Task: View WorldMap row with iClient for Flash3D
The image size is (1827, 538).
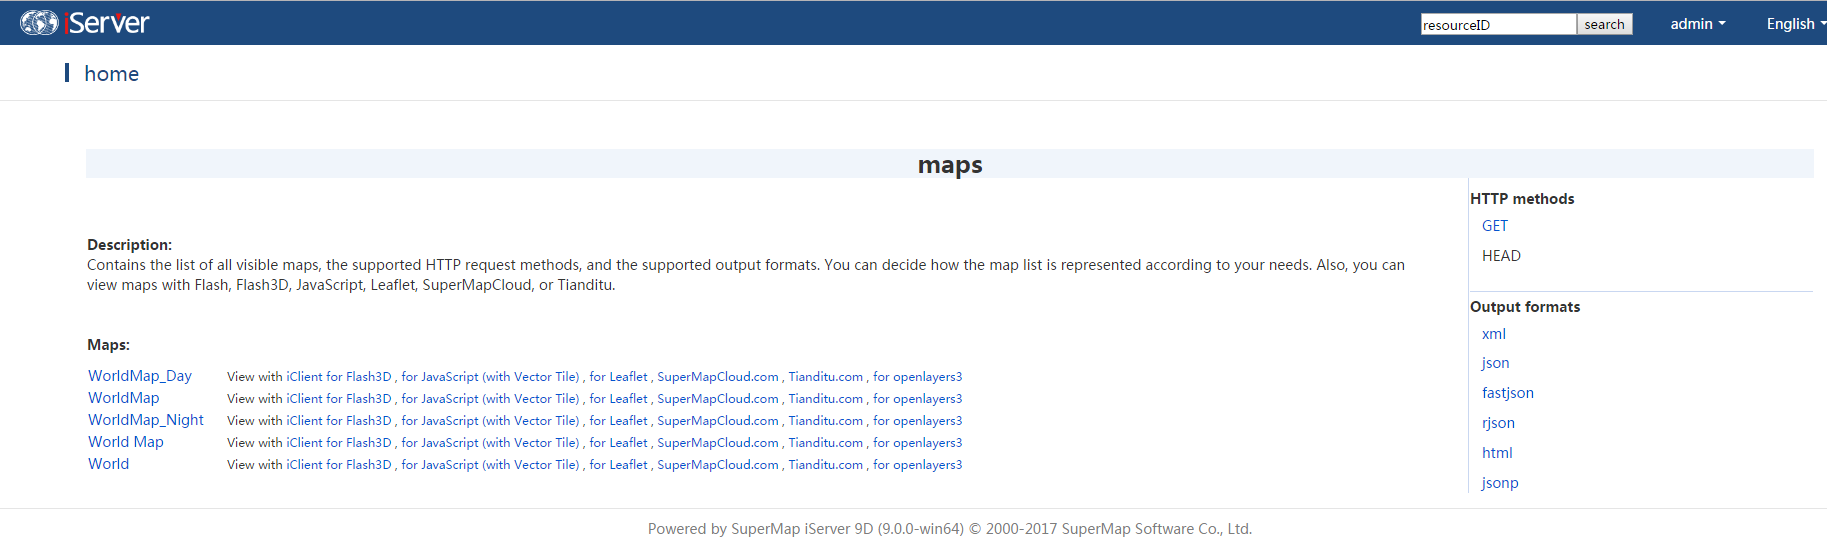Action: click(339, 399)
